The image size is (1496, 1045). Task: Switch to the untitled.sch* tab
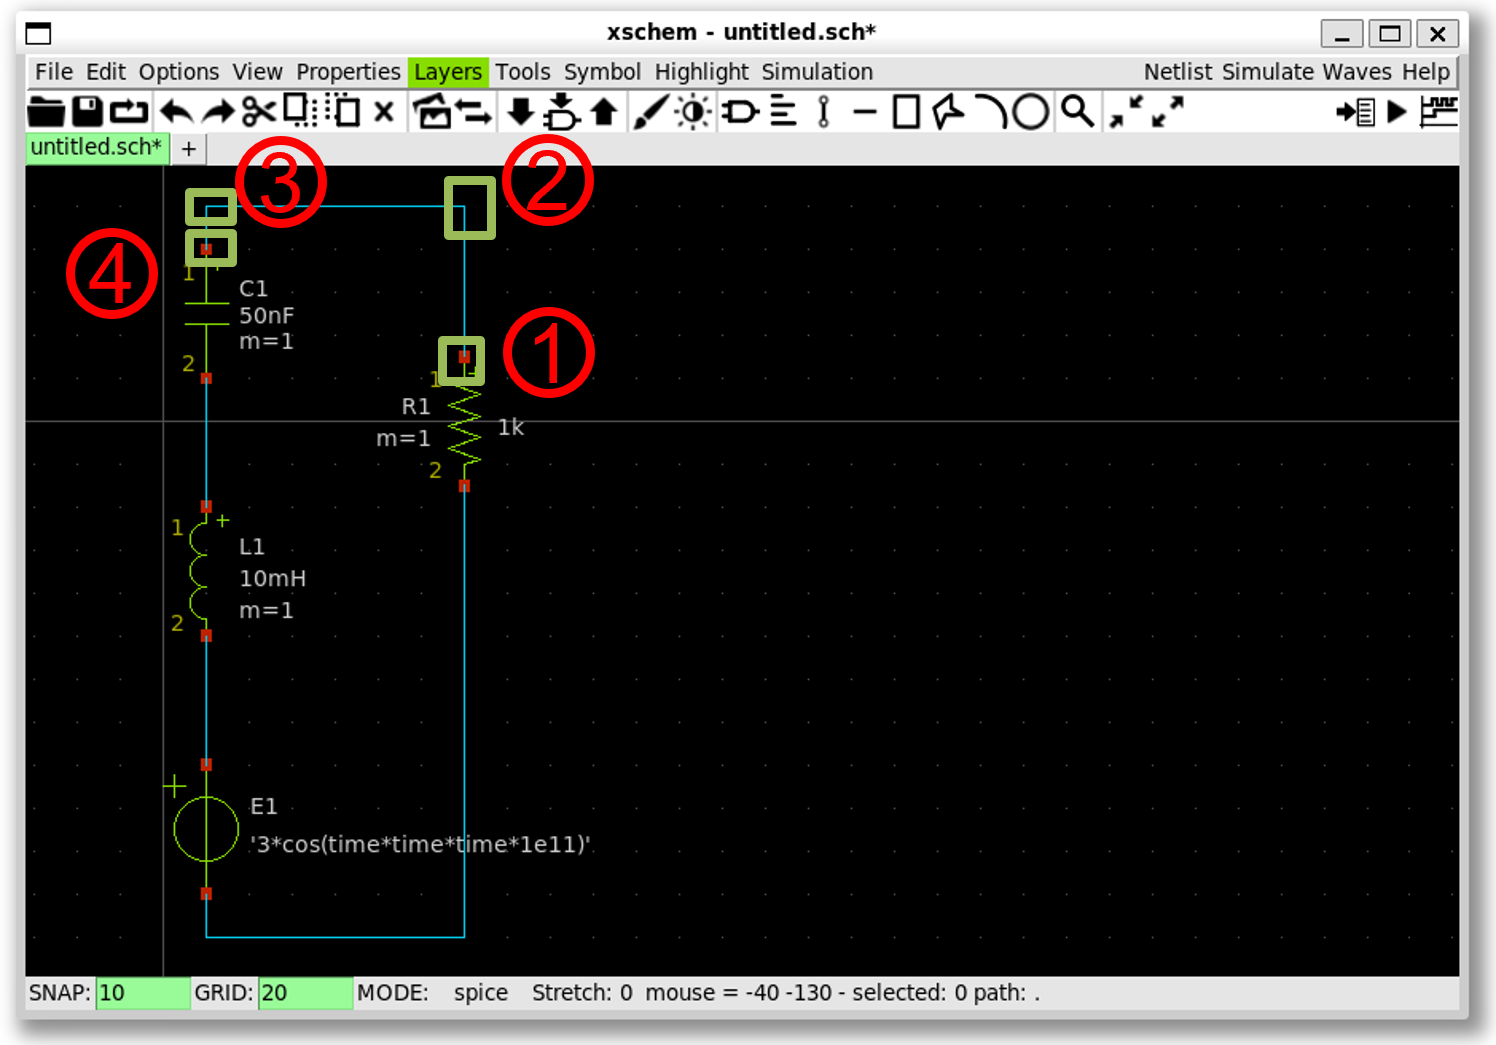(96, 147)
